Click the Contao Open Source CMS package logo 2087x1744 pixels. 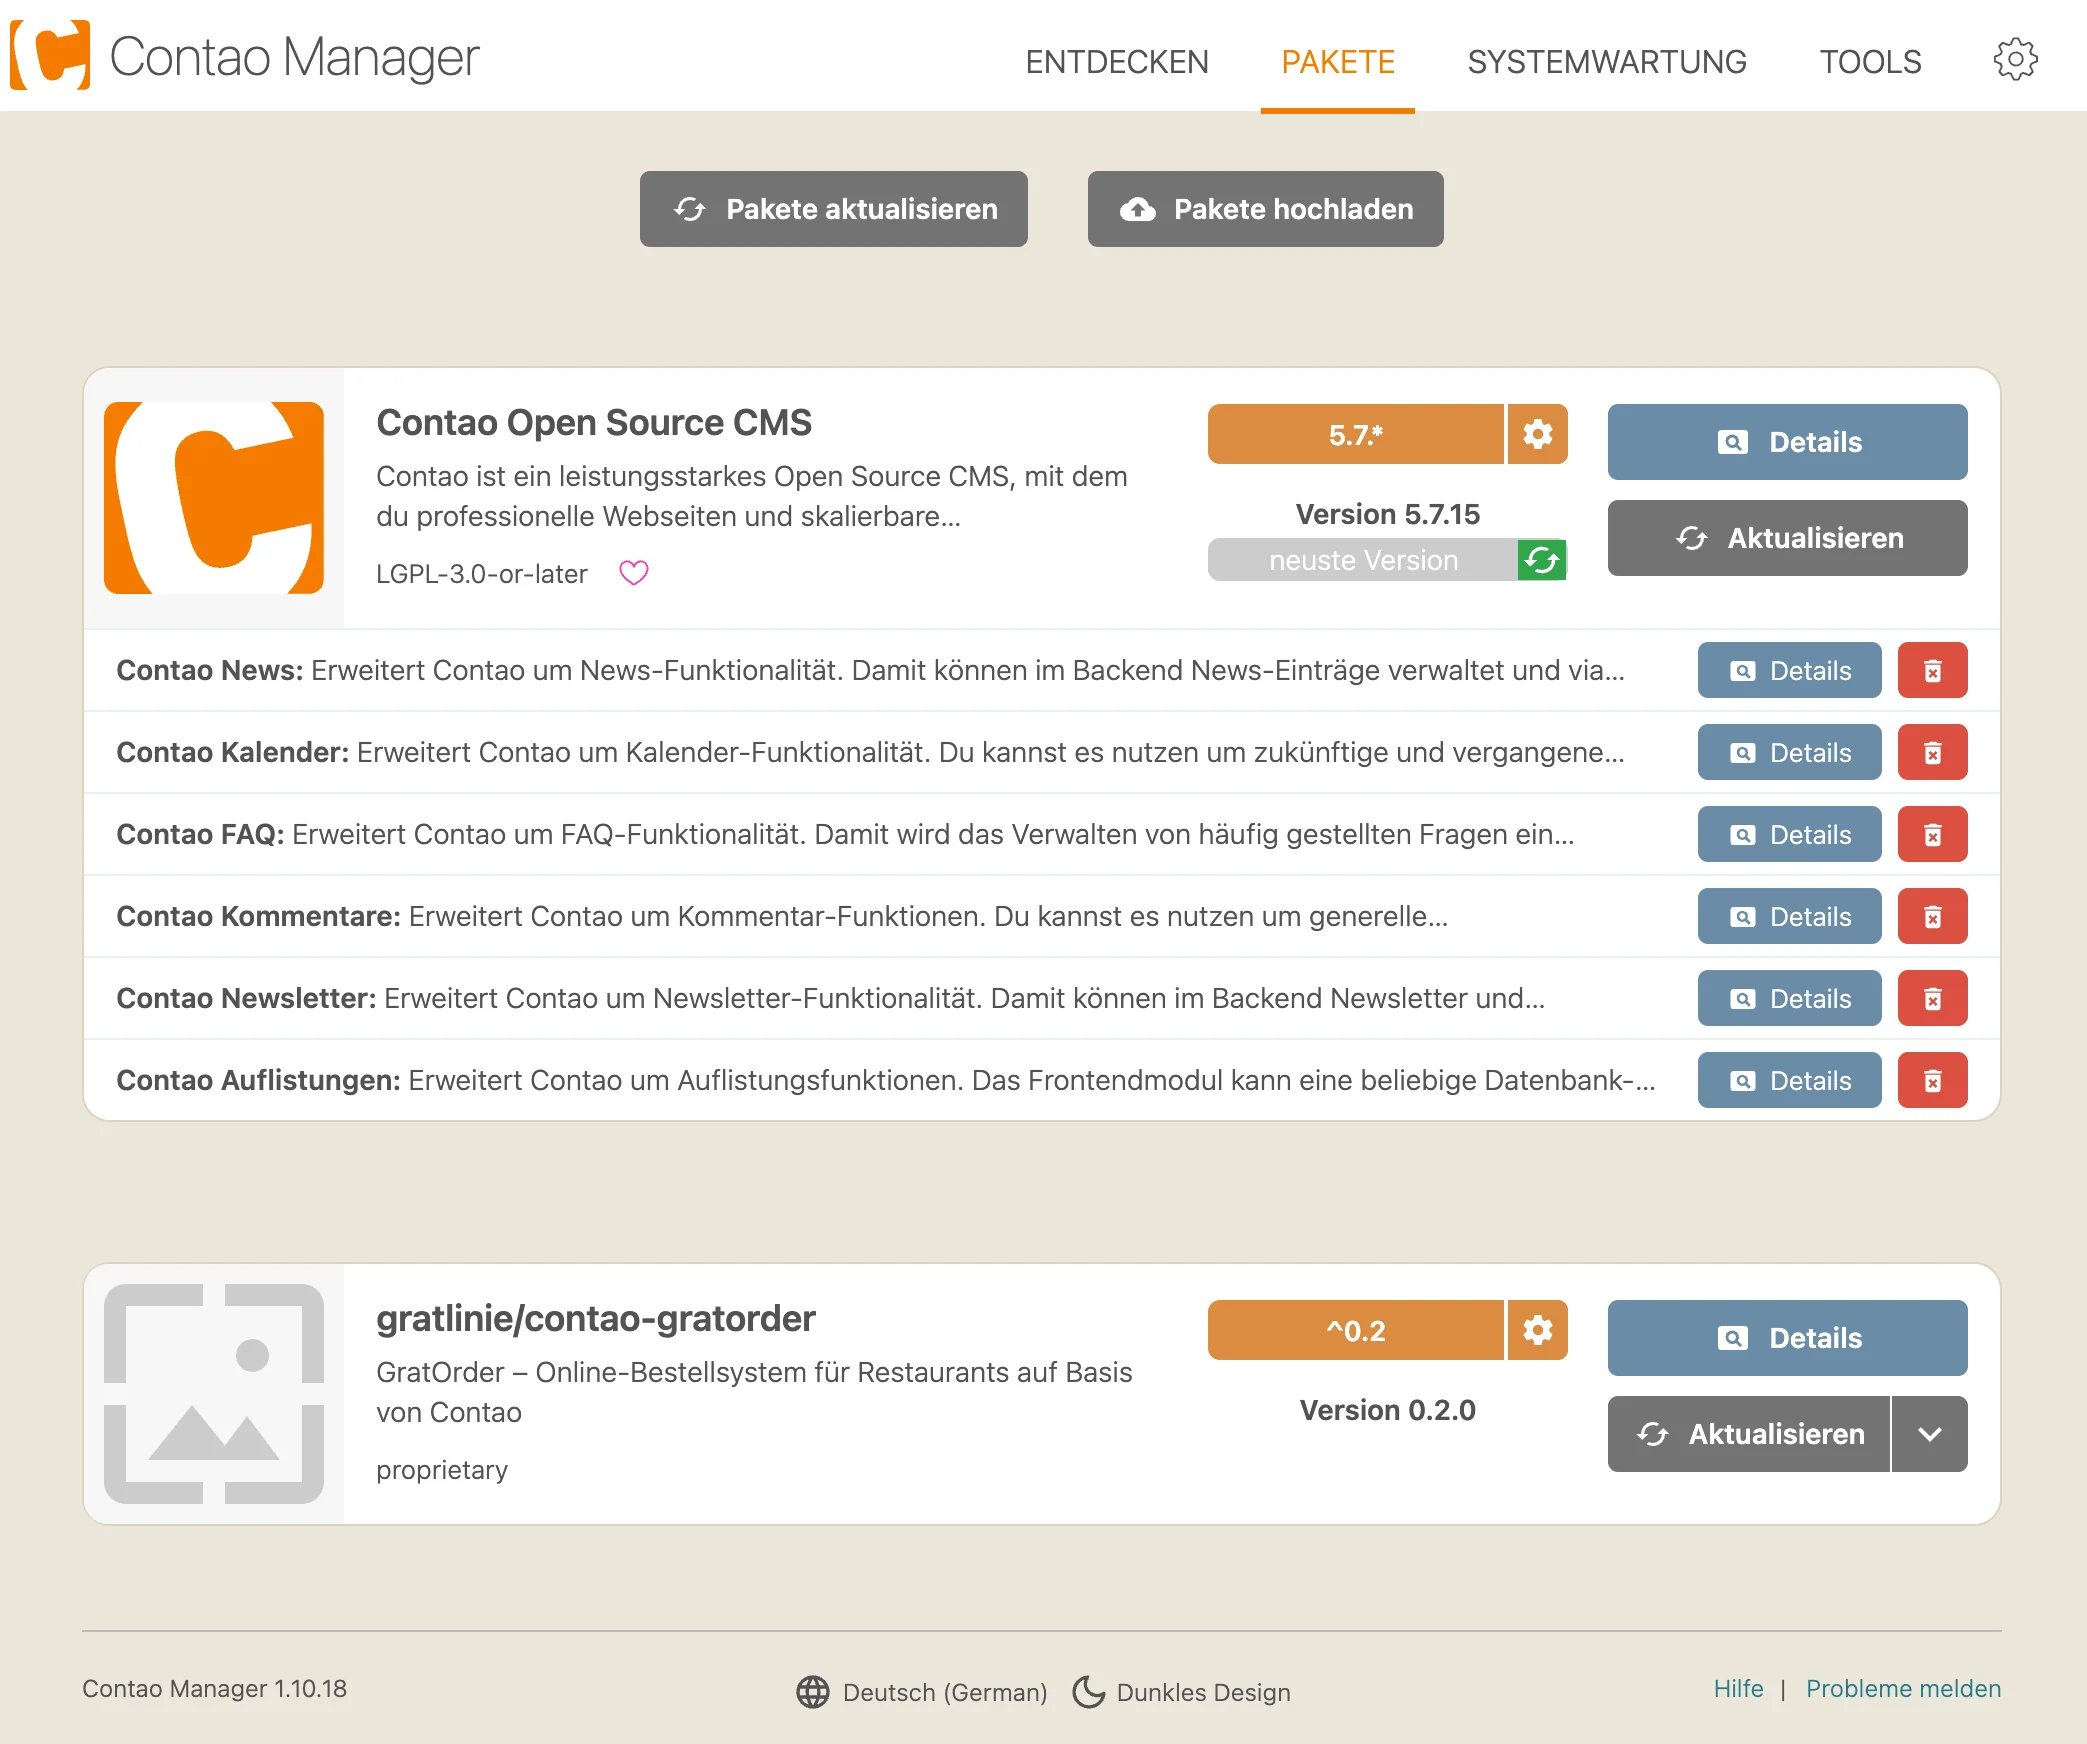pos(214,498)
